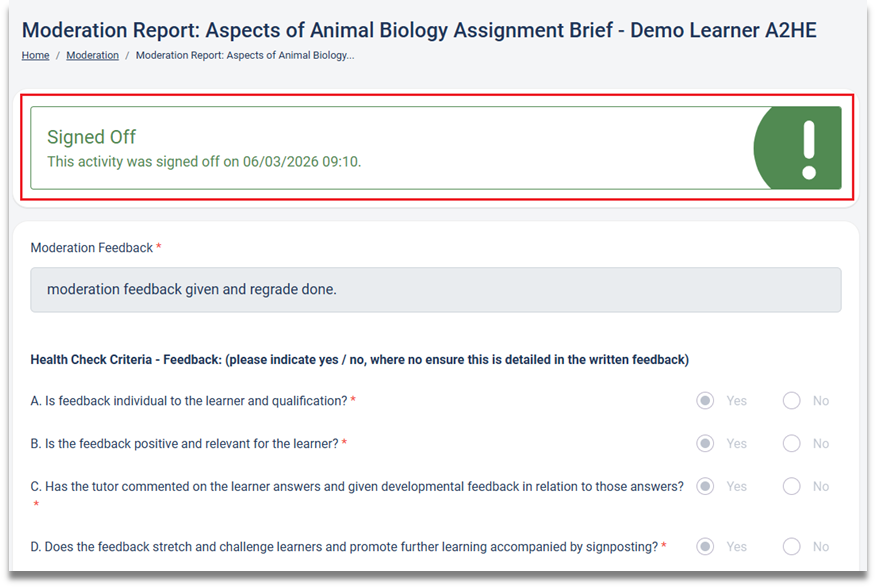Choose Yes for question B positive feedback
Viewport: 876px width, 588px height.
pyautogui.click(x=705, y=443)
